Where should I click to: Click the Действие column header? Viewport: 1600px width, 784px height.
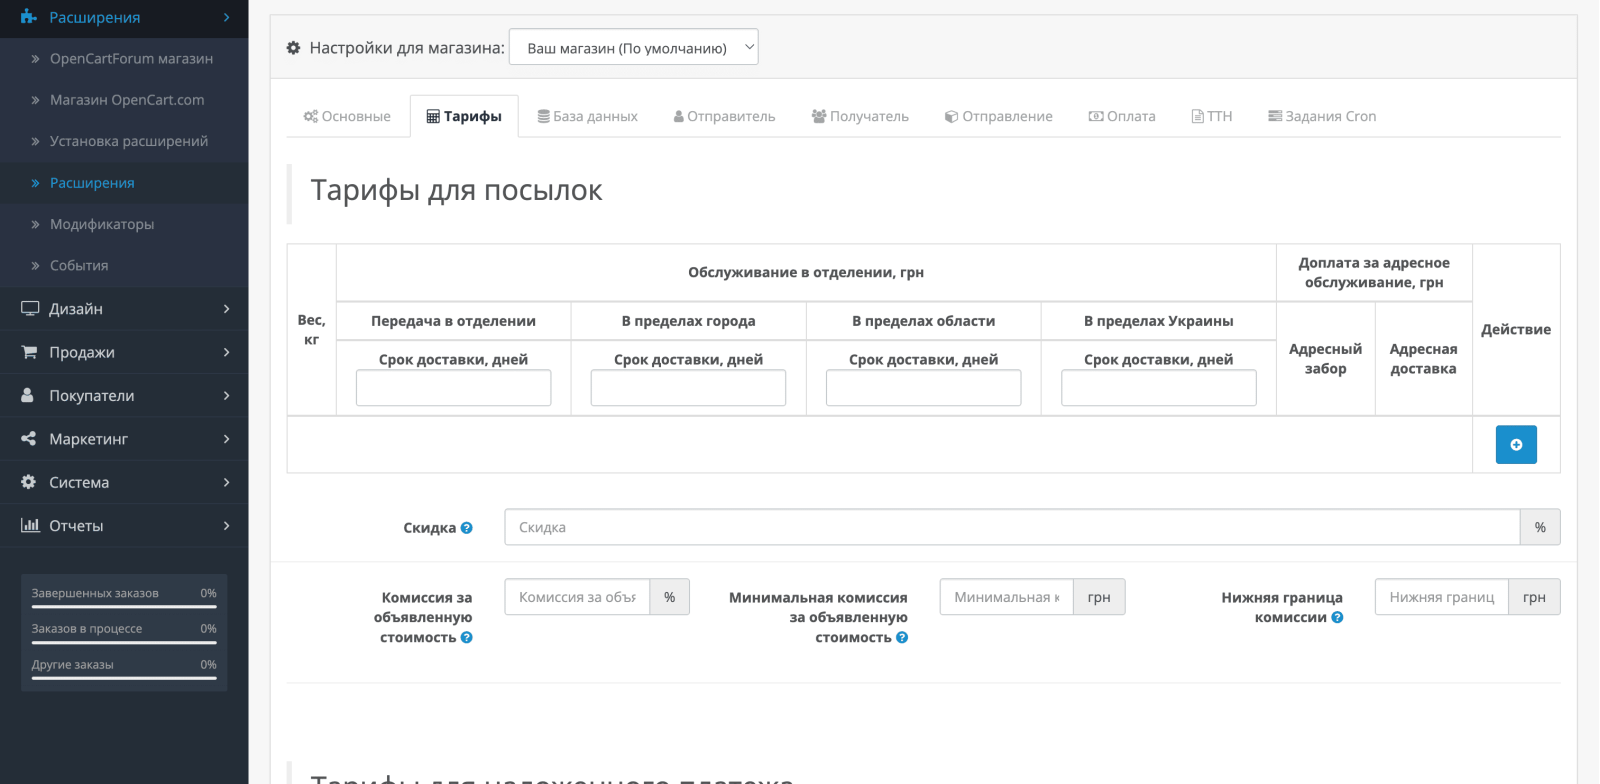click(x=1516, y=329)
